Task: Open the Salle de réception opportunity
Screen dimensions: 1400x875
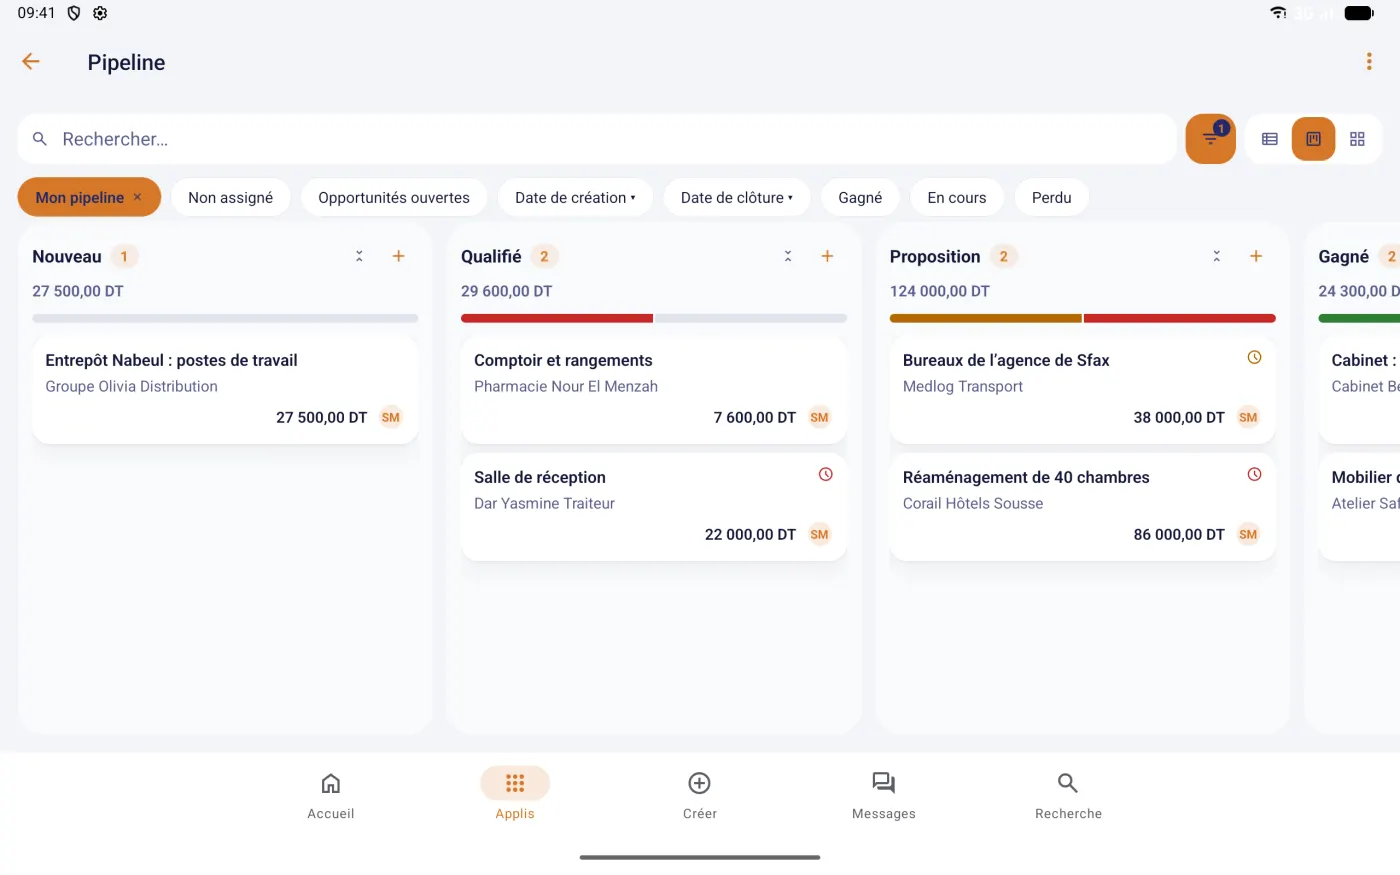Action: point(654,506)
